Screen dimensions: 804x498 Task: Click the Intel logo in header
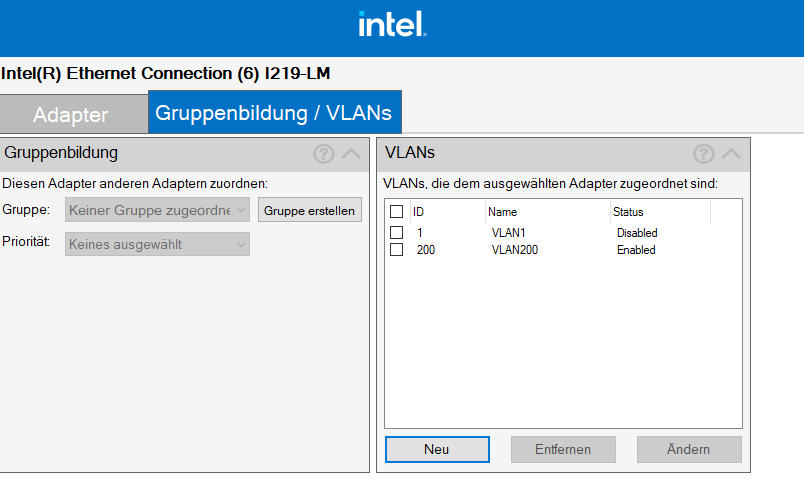tap(392, 24)
